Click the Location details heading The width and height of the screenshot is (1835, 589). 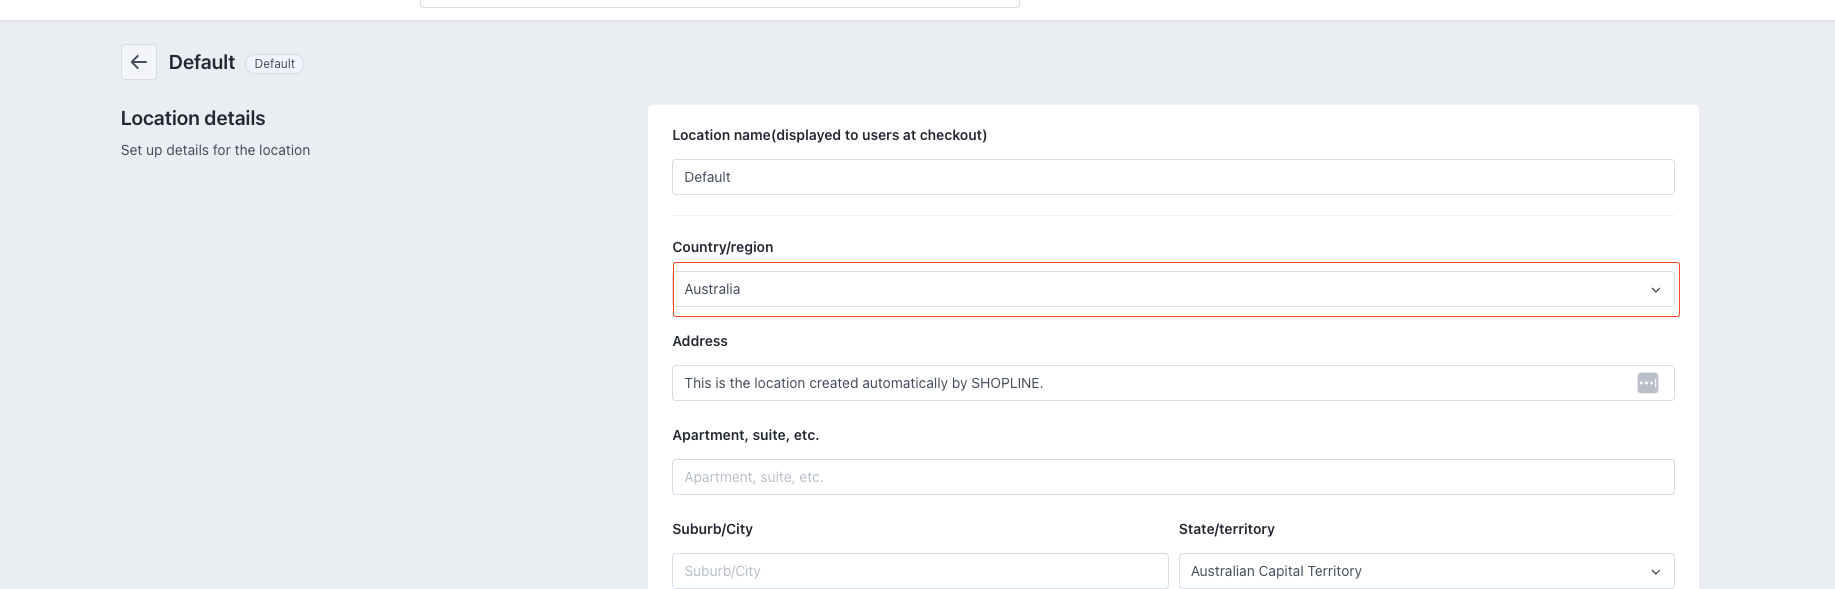click(x=193, y=118)
